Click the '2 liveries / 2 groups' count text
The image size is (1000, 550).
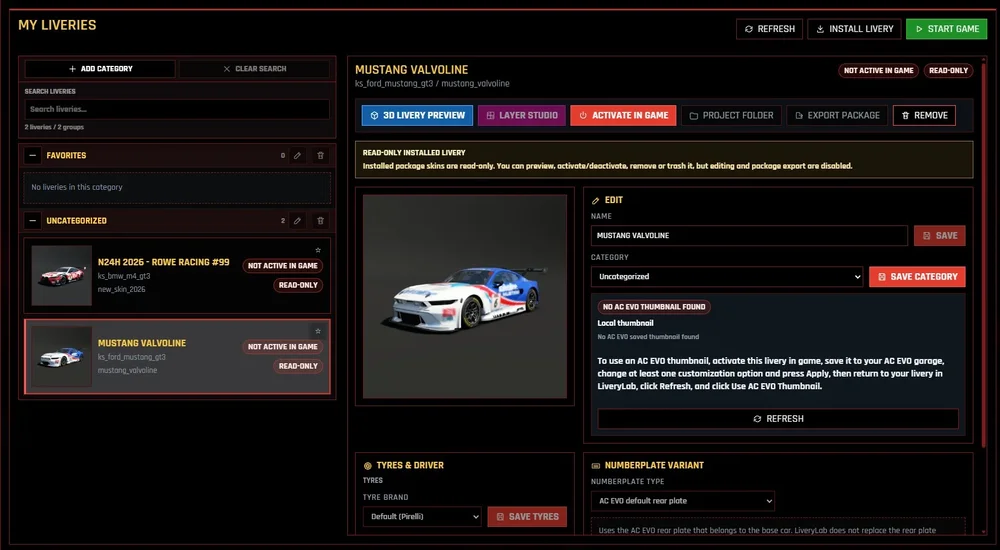[54, 127]
